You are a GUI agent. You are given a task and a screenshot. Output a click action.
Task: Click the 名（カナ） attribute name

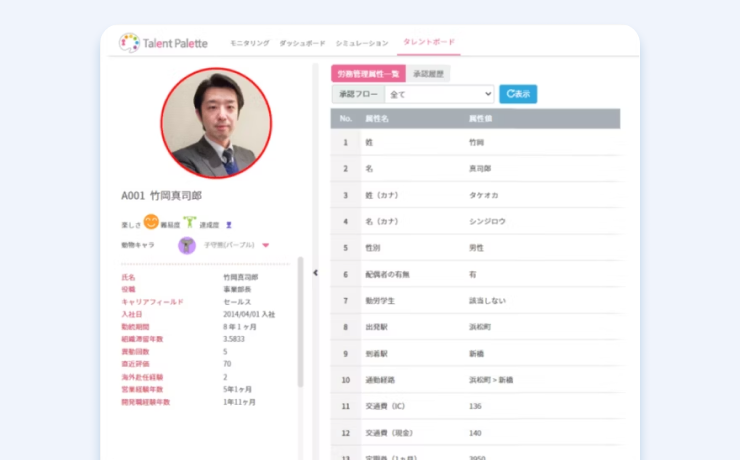click(382, 222)
